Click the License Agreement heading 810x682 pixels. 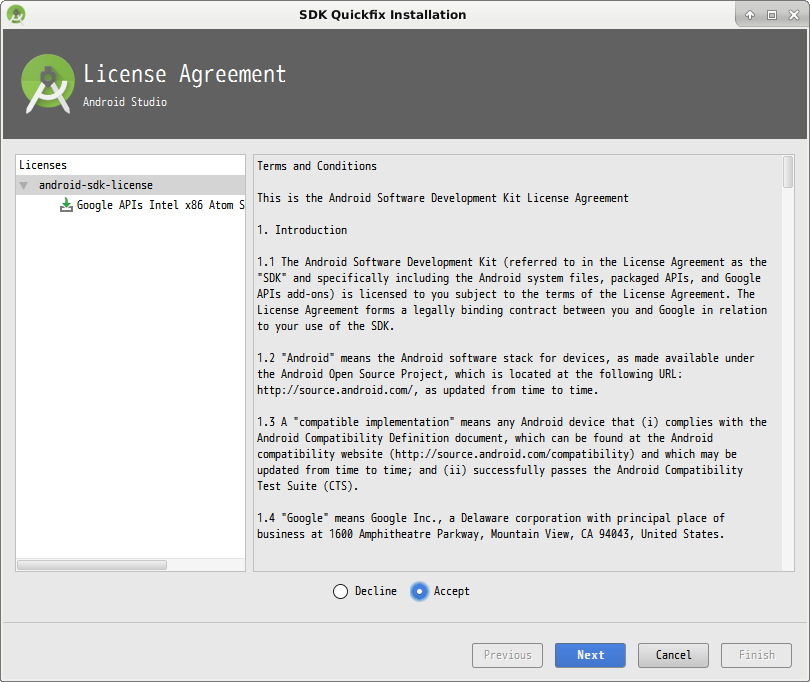tap(184, 74)
